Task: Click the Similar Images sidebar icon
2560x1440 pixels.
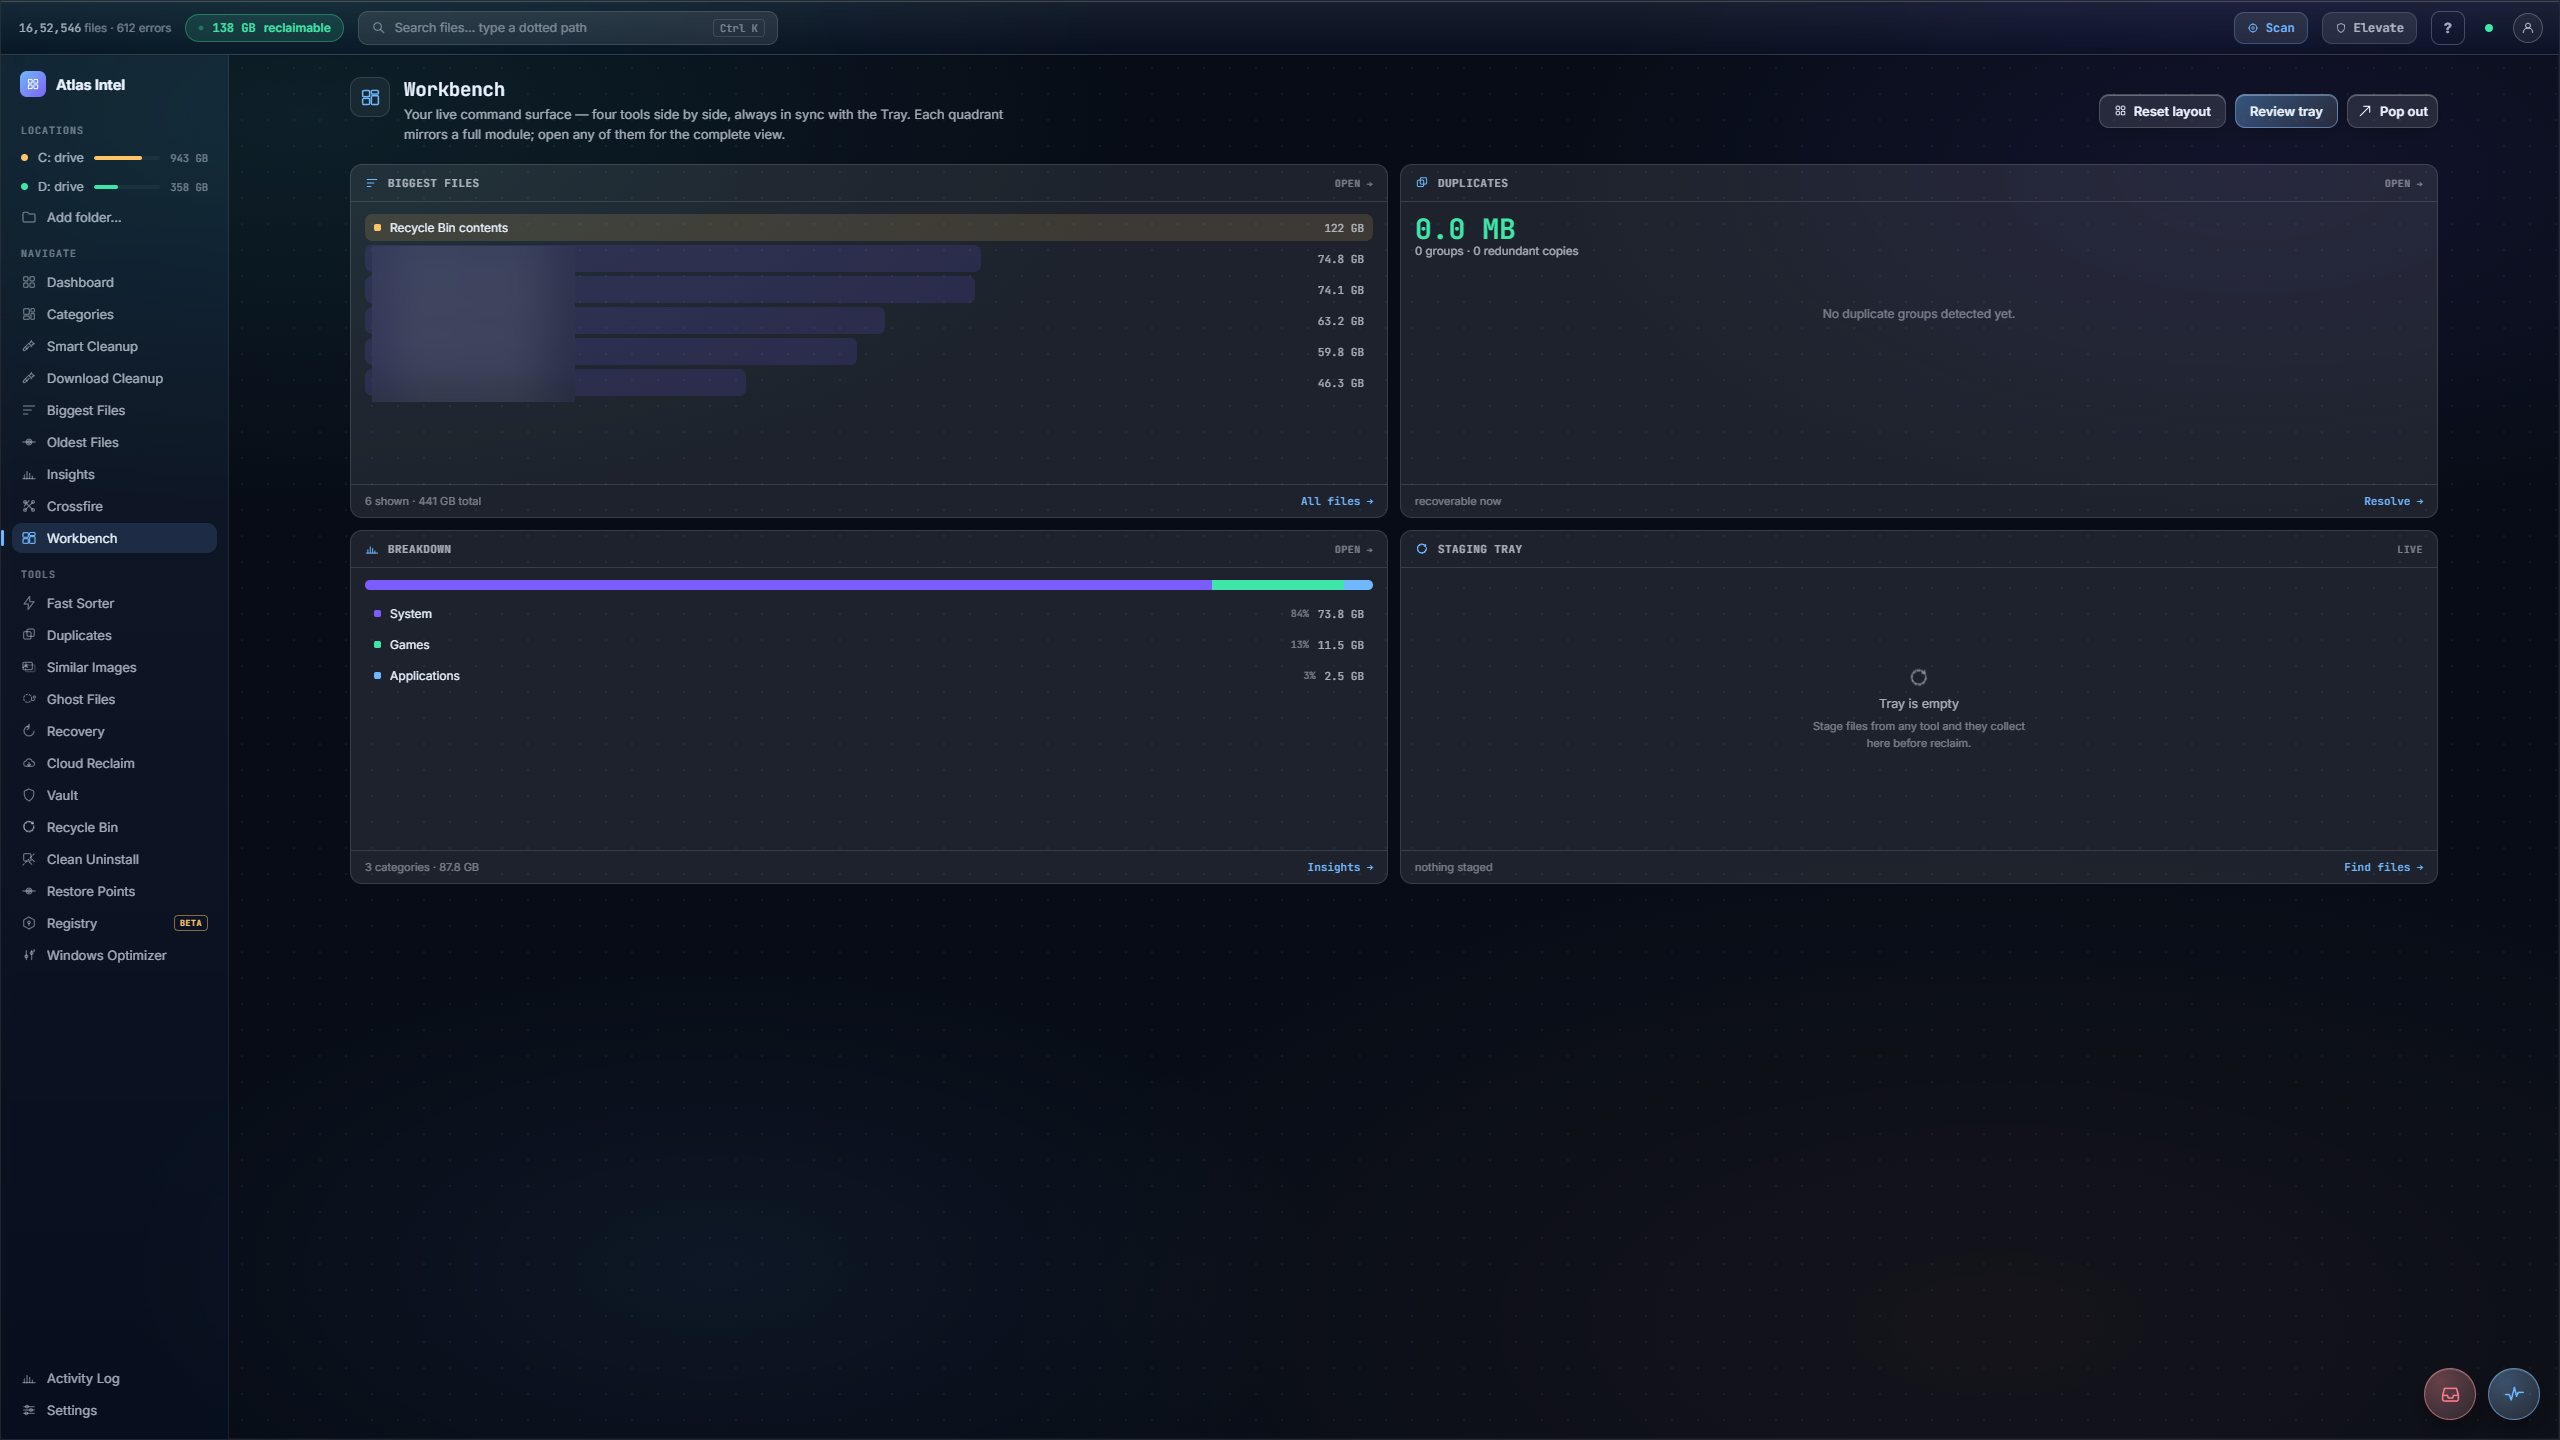Action: (x=29, y=667)
